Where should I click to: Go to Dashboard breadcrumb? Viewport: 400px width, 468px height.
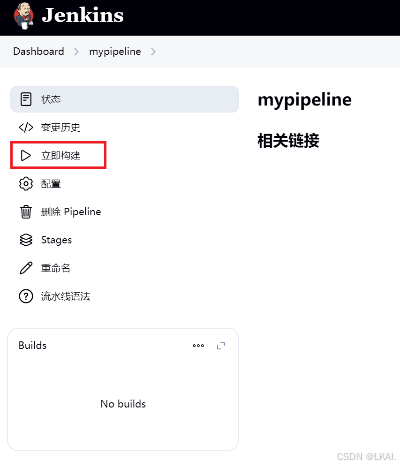pos(39,52)
